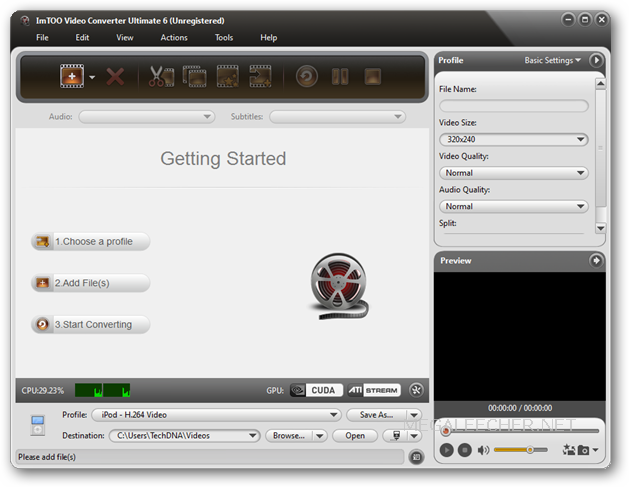629x487 pixels.
Task: Mute the preview speaker icon
Action: 483,450
